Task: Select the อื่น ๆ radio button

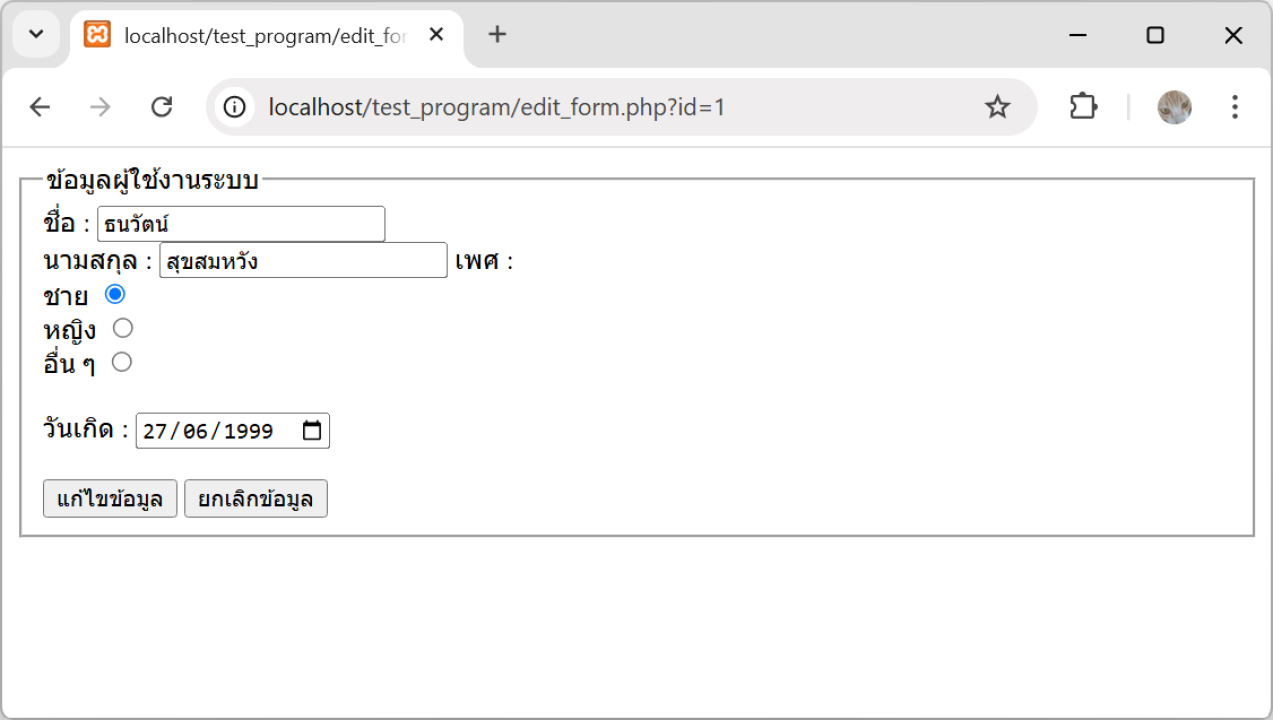Action: point(121,362)
